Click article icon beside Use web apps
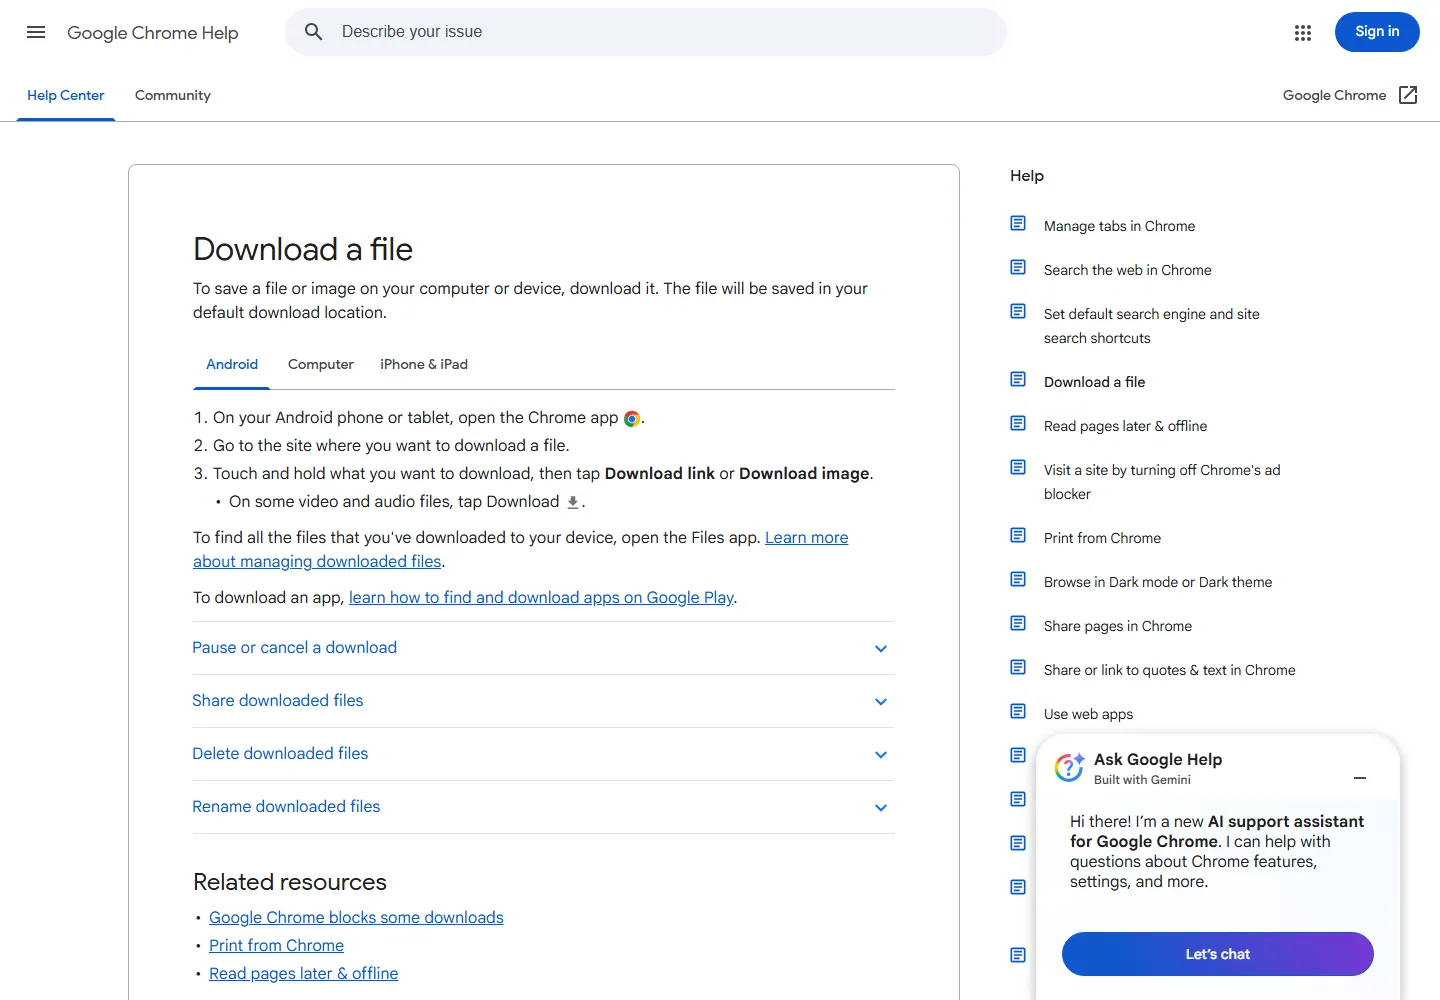Screen dimensions: 1440x1000 1018,711
